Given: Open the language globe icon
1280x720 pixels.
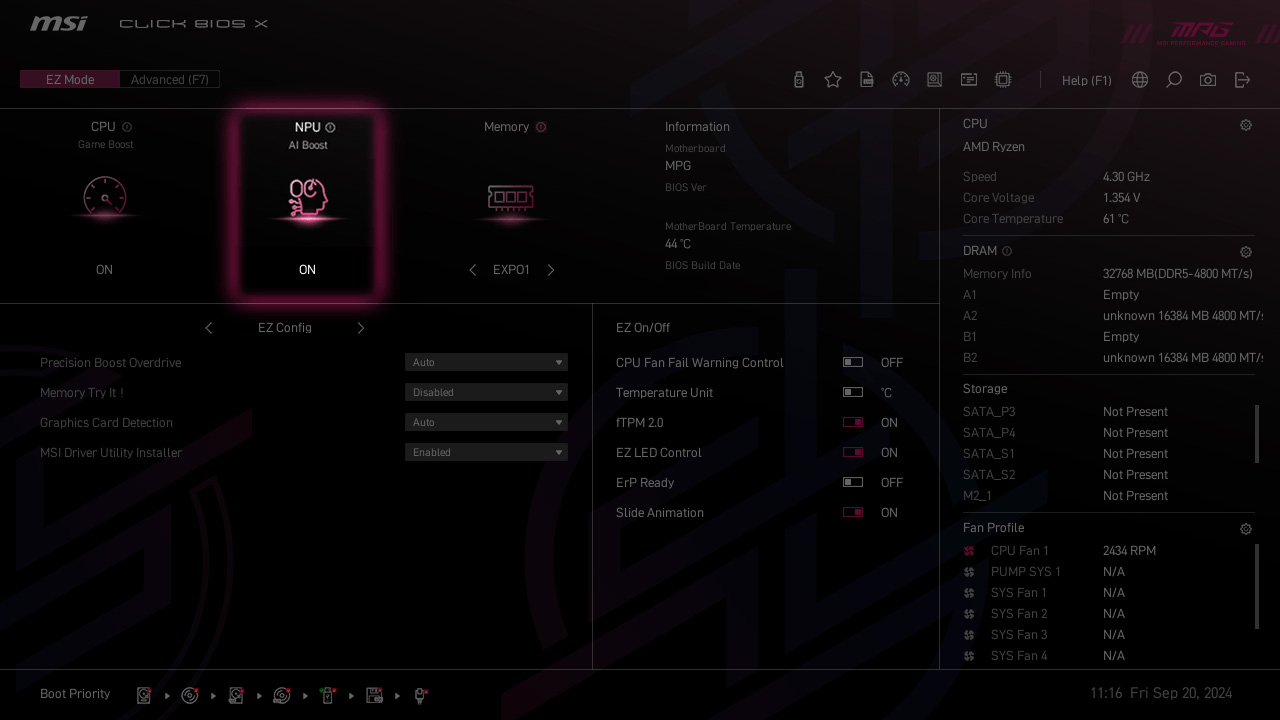Looking at the screenshot, I should pyautogui.click(x=1140, y=80).
